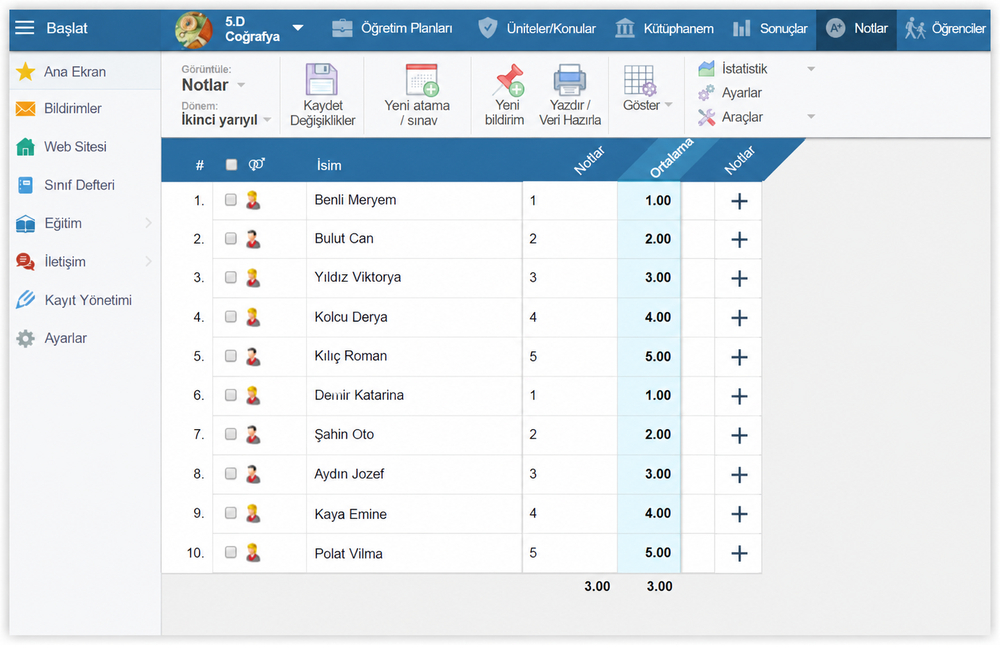Toggle the select-all checkbox in table header
This screenshot has width=1000, height=645.
coord(232,165)
